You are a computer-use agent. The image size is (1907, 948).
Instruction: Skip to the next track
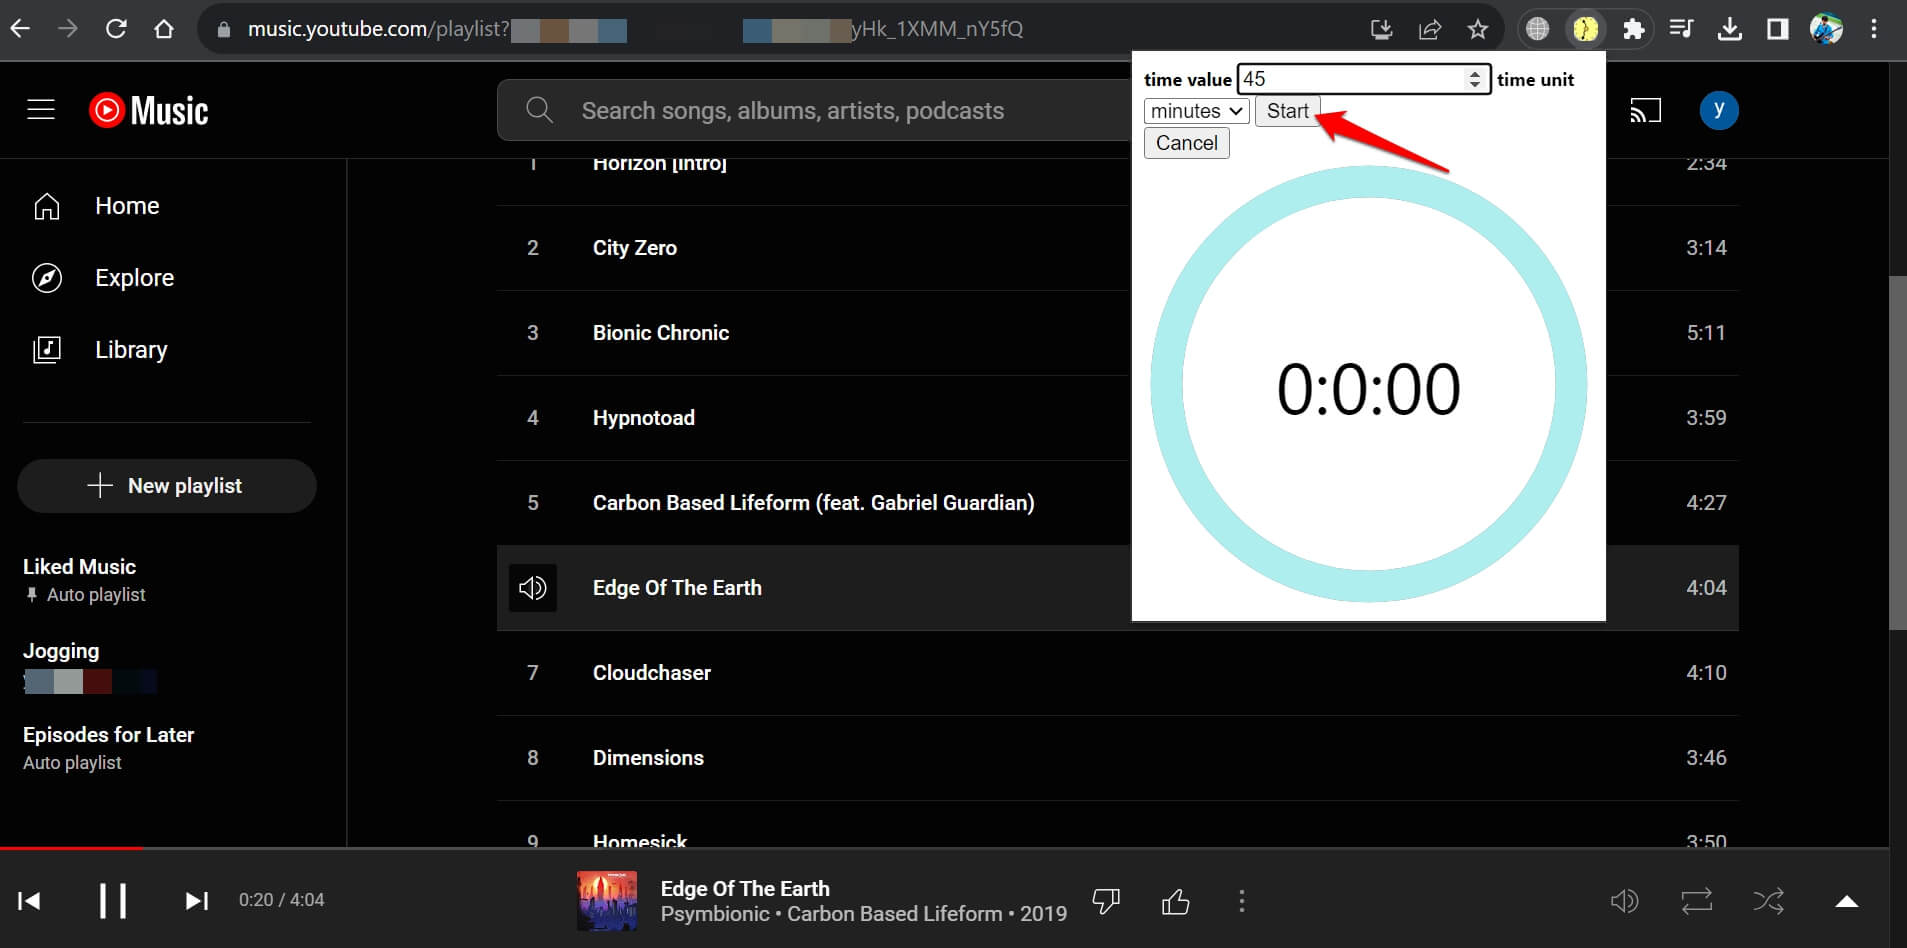coord(197,901)
